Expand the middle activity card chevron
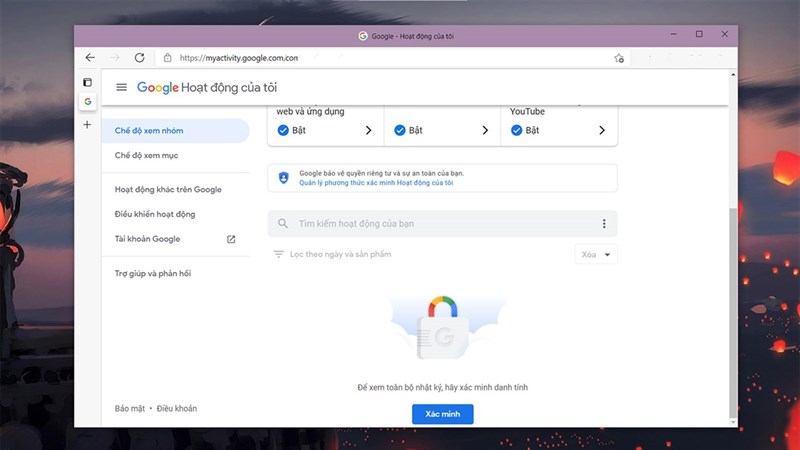Viewport: 800px width, 450px height. (x=485, y=130)
